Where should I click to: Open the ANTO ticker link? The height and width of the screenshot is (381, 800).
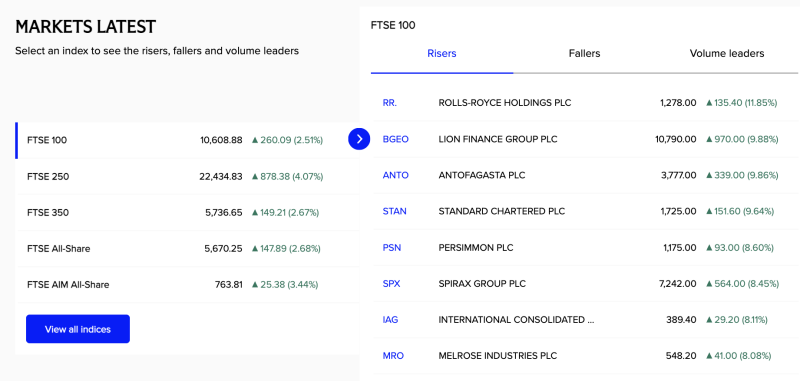[x=395, y=175]
